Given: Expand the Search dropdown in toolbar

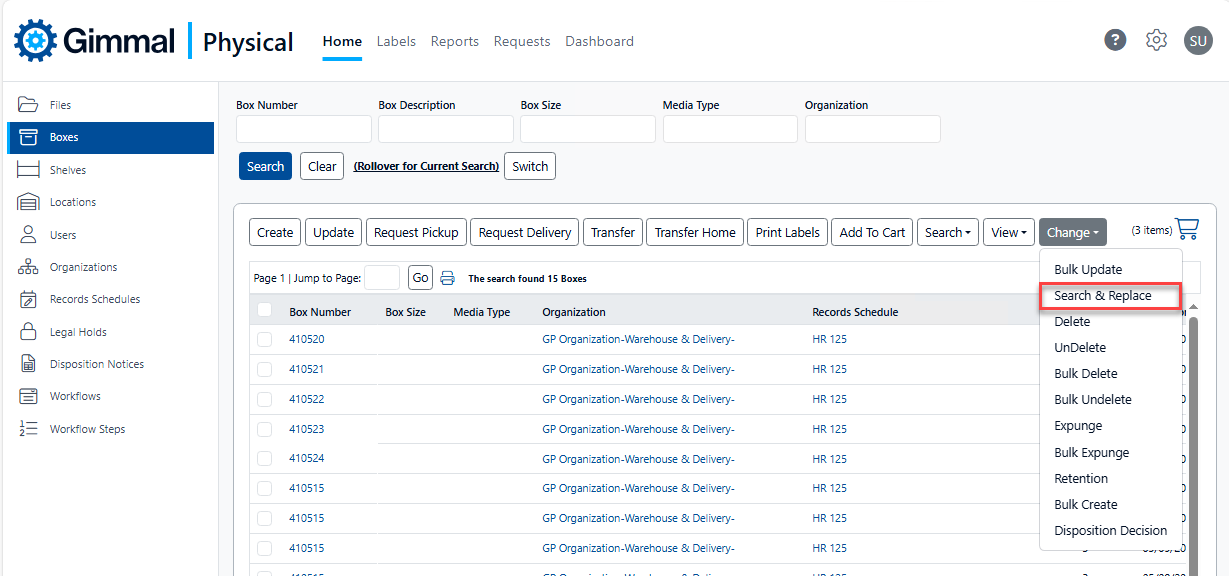Looking at the screenshot, I should (947, 232).
